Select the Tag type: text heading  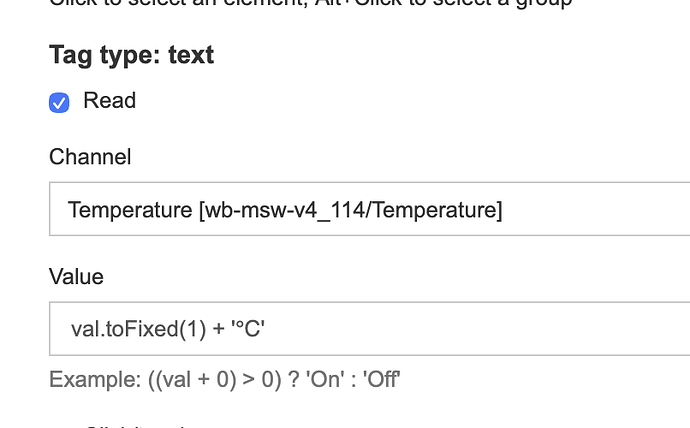click(132, 55)
